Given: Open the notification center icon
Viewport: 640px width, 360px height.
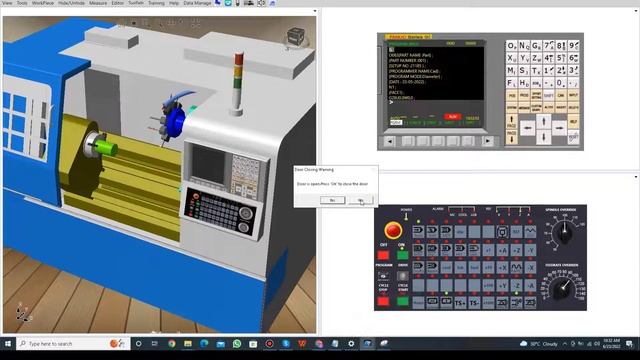Looking at the screenshot, I should (x=629, y=344).
